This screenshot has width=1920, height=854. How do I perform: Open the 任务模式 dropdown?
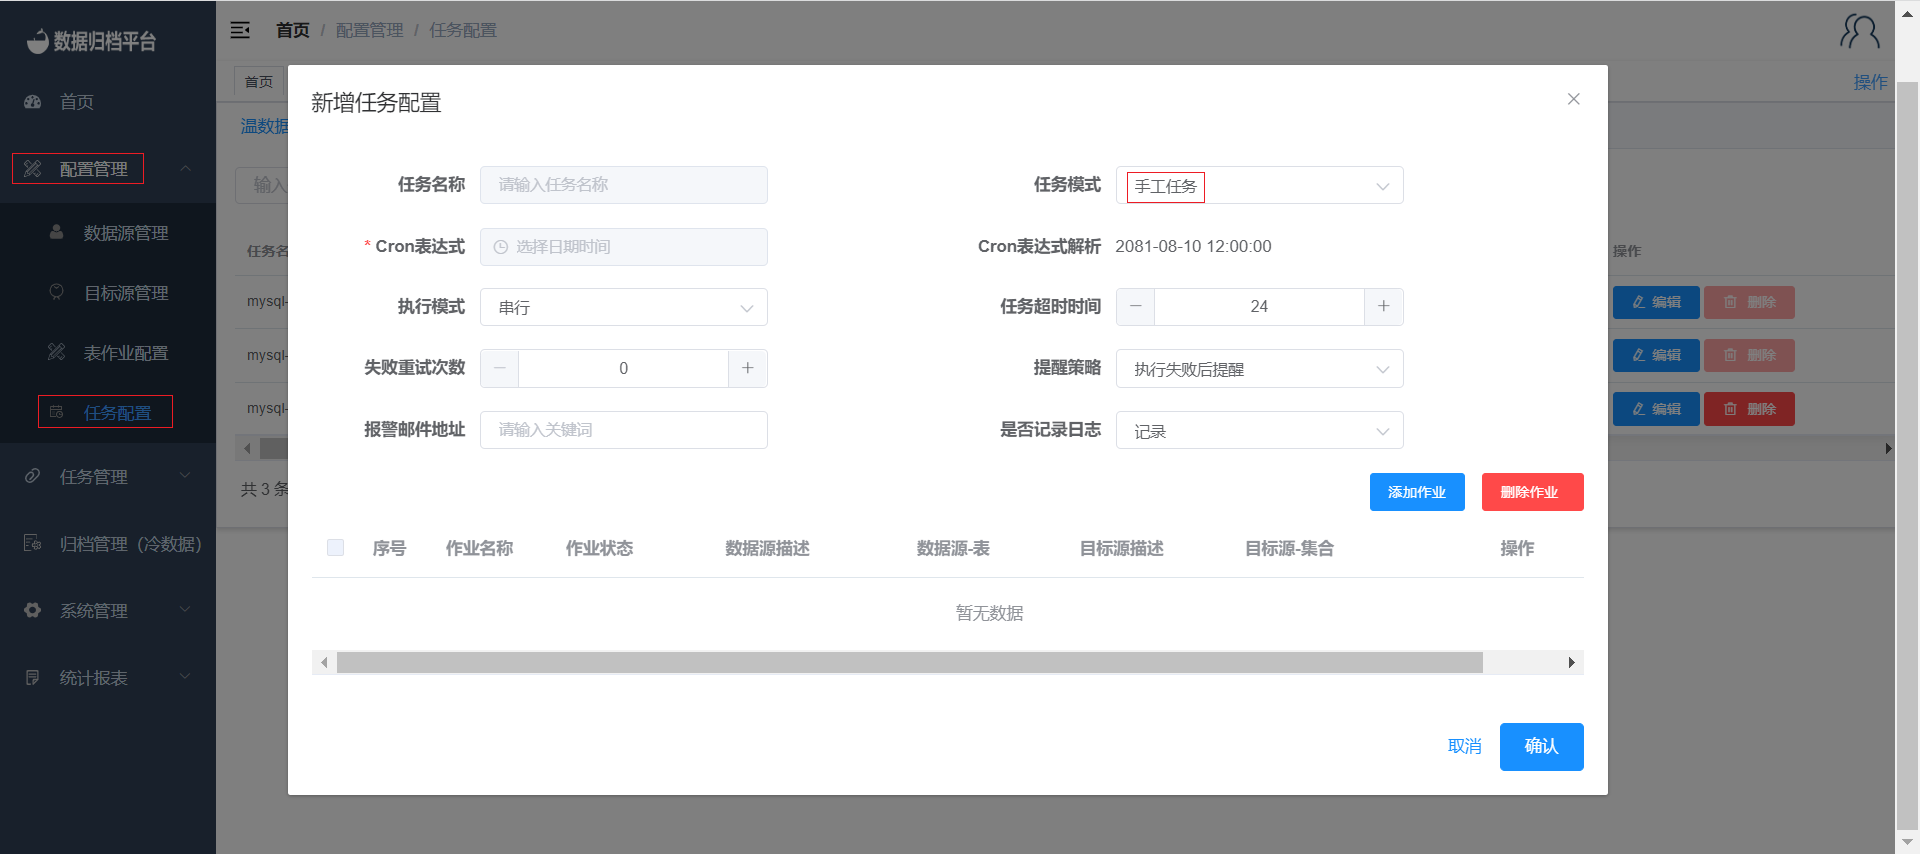point(1260,185)
